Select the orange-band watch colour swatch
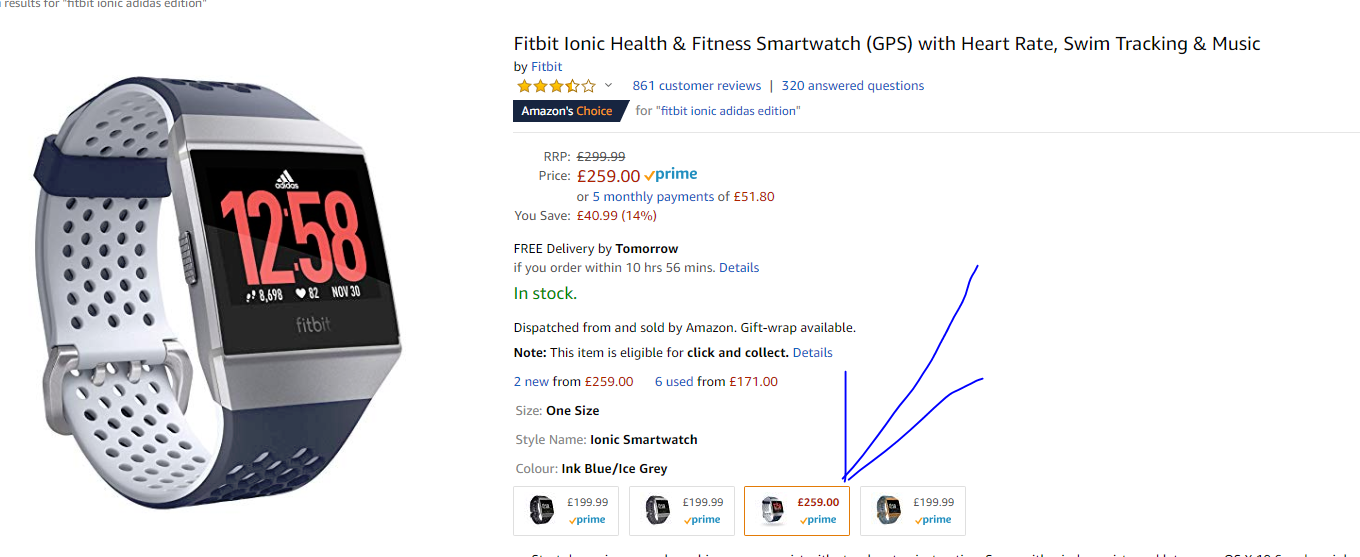1360x557 pixels. (912, 511)
